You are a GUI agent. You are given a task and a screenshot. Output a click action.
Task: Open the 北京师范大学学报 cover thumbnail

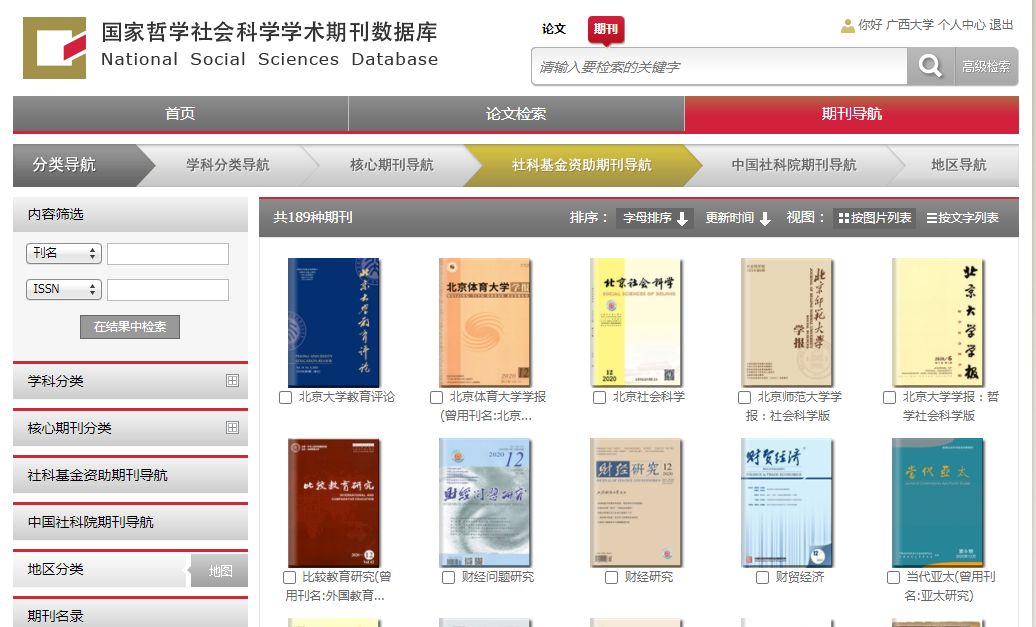point(786,322)
